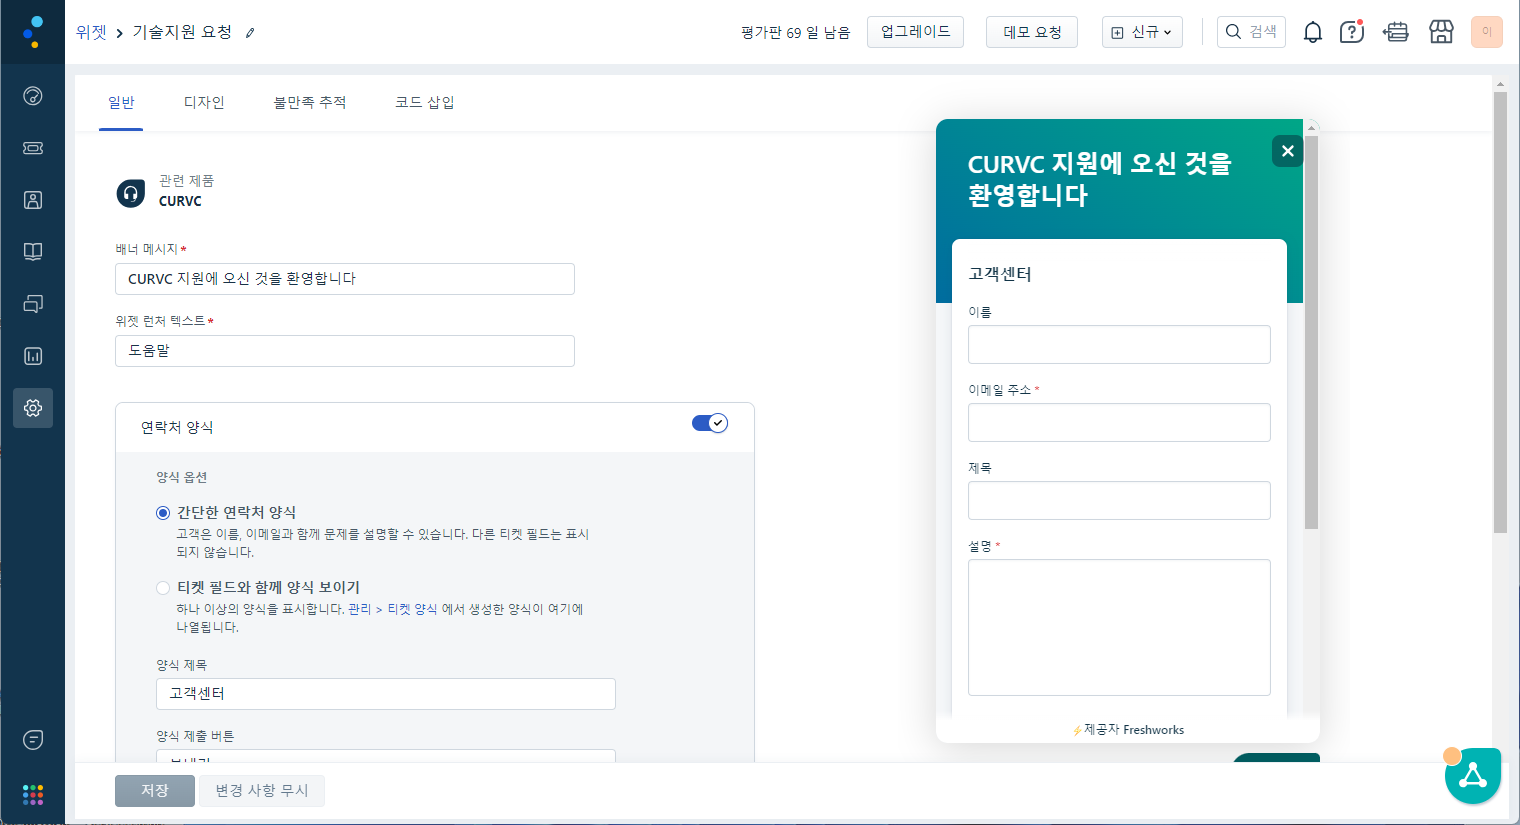Toggle the 연락처 양식 switch off
This screenshot has height=825, width=1520.
point(709,423)
